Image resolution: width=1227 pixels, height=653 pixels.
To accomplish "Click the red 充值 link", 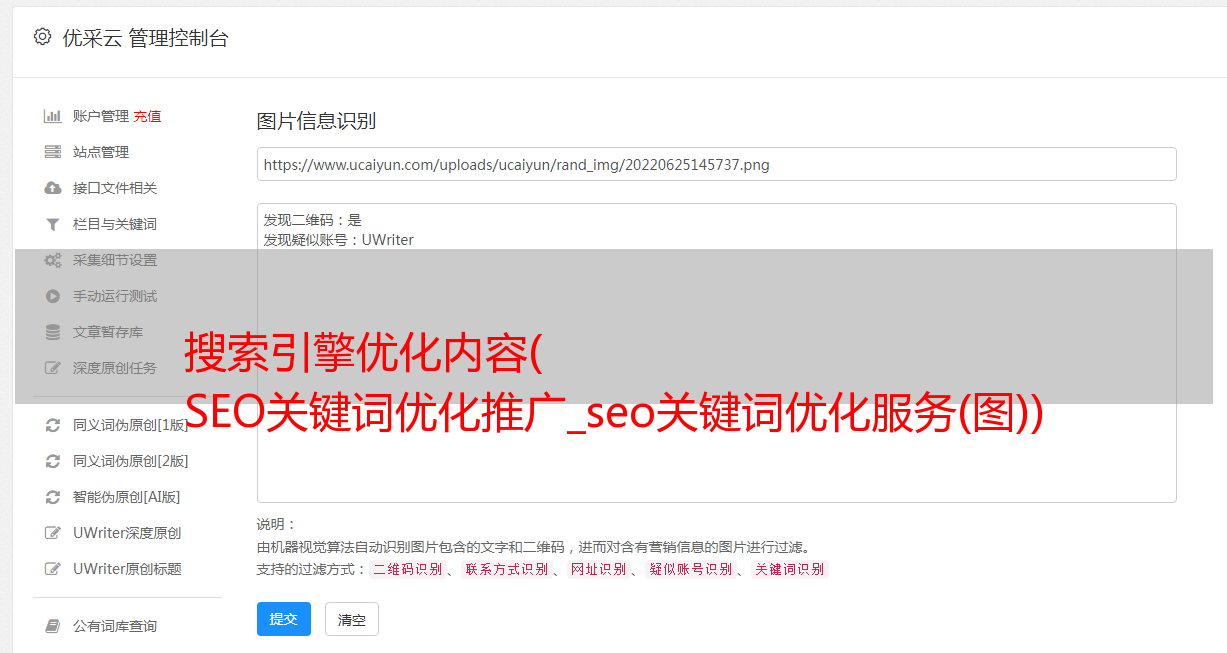I will tap(147, 116).
